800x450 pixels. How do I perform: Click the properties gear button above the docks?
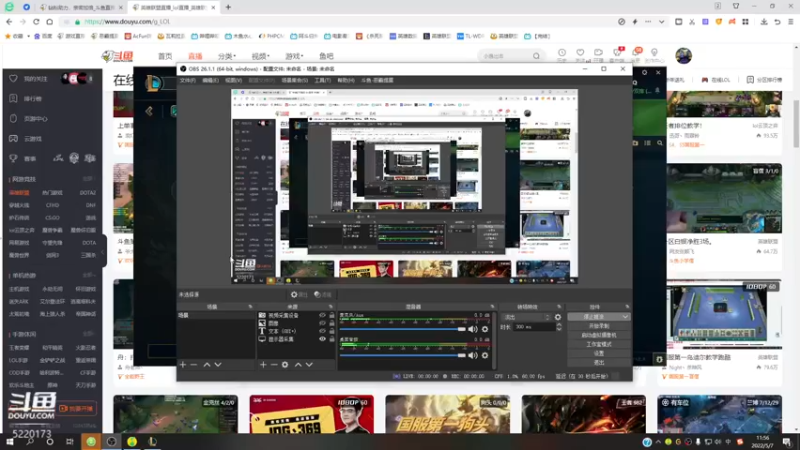pyautogui.click(x=299, y=294)
